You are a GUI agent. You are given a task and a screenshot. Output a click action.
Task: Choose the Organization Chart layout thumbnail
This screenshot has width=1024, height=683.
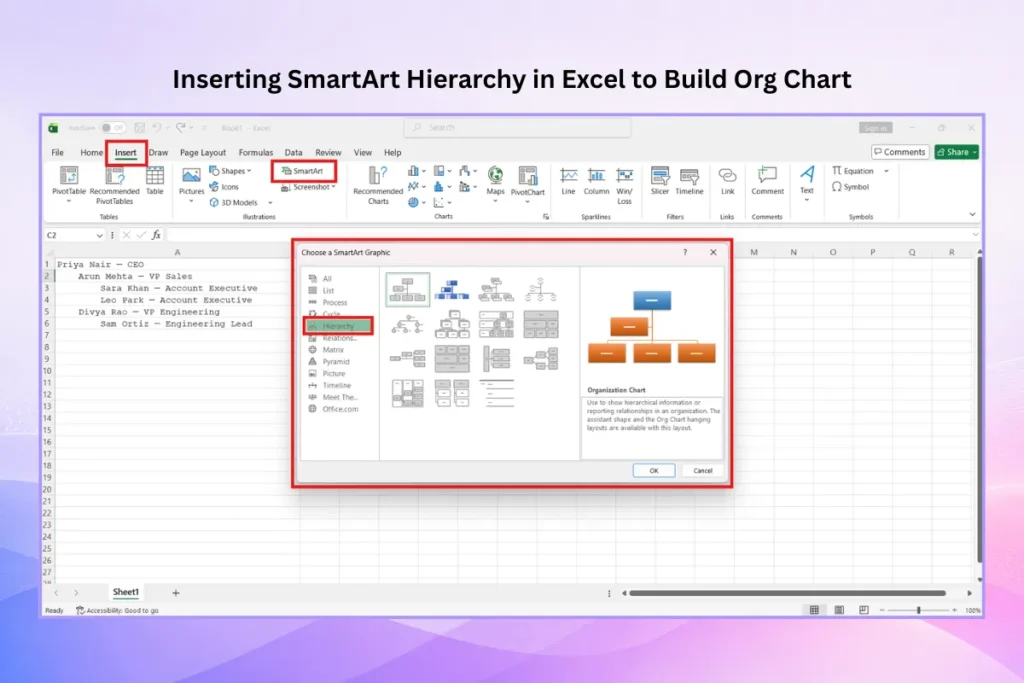(x=408, y=290)
